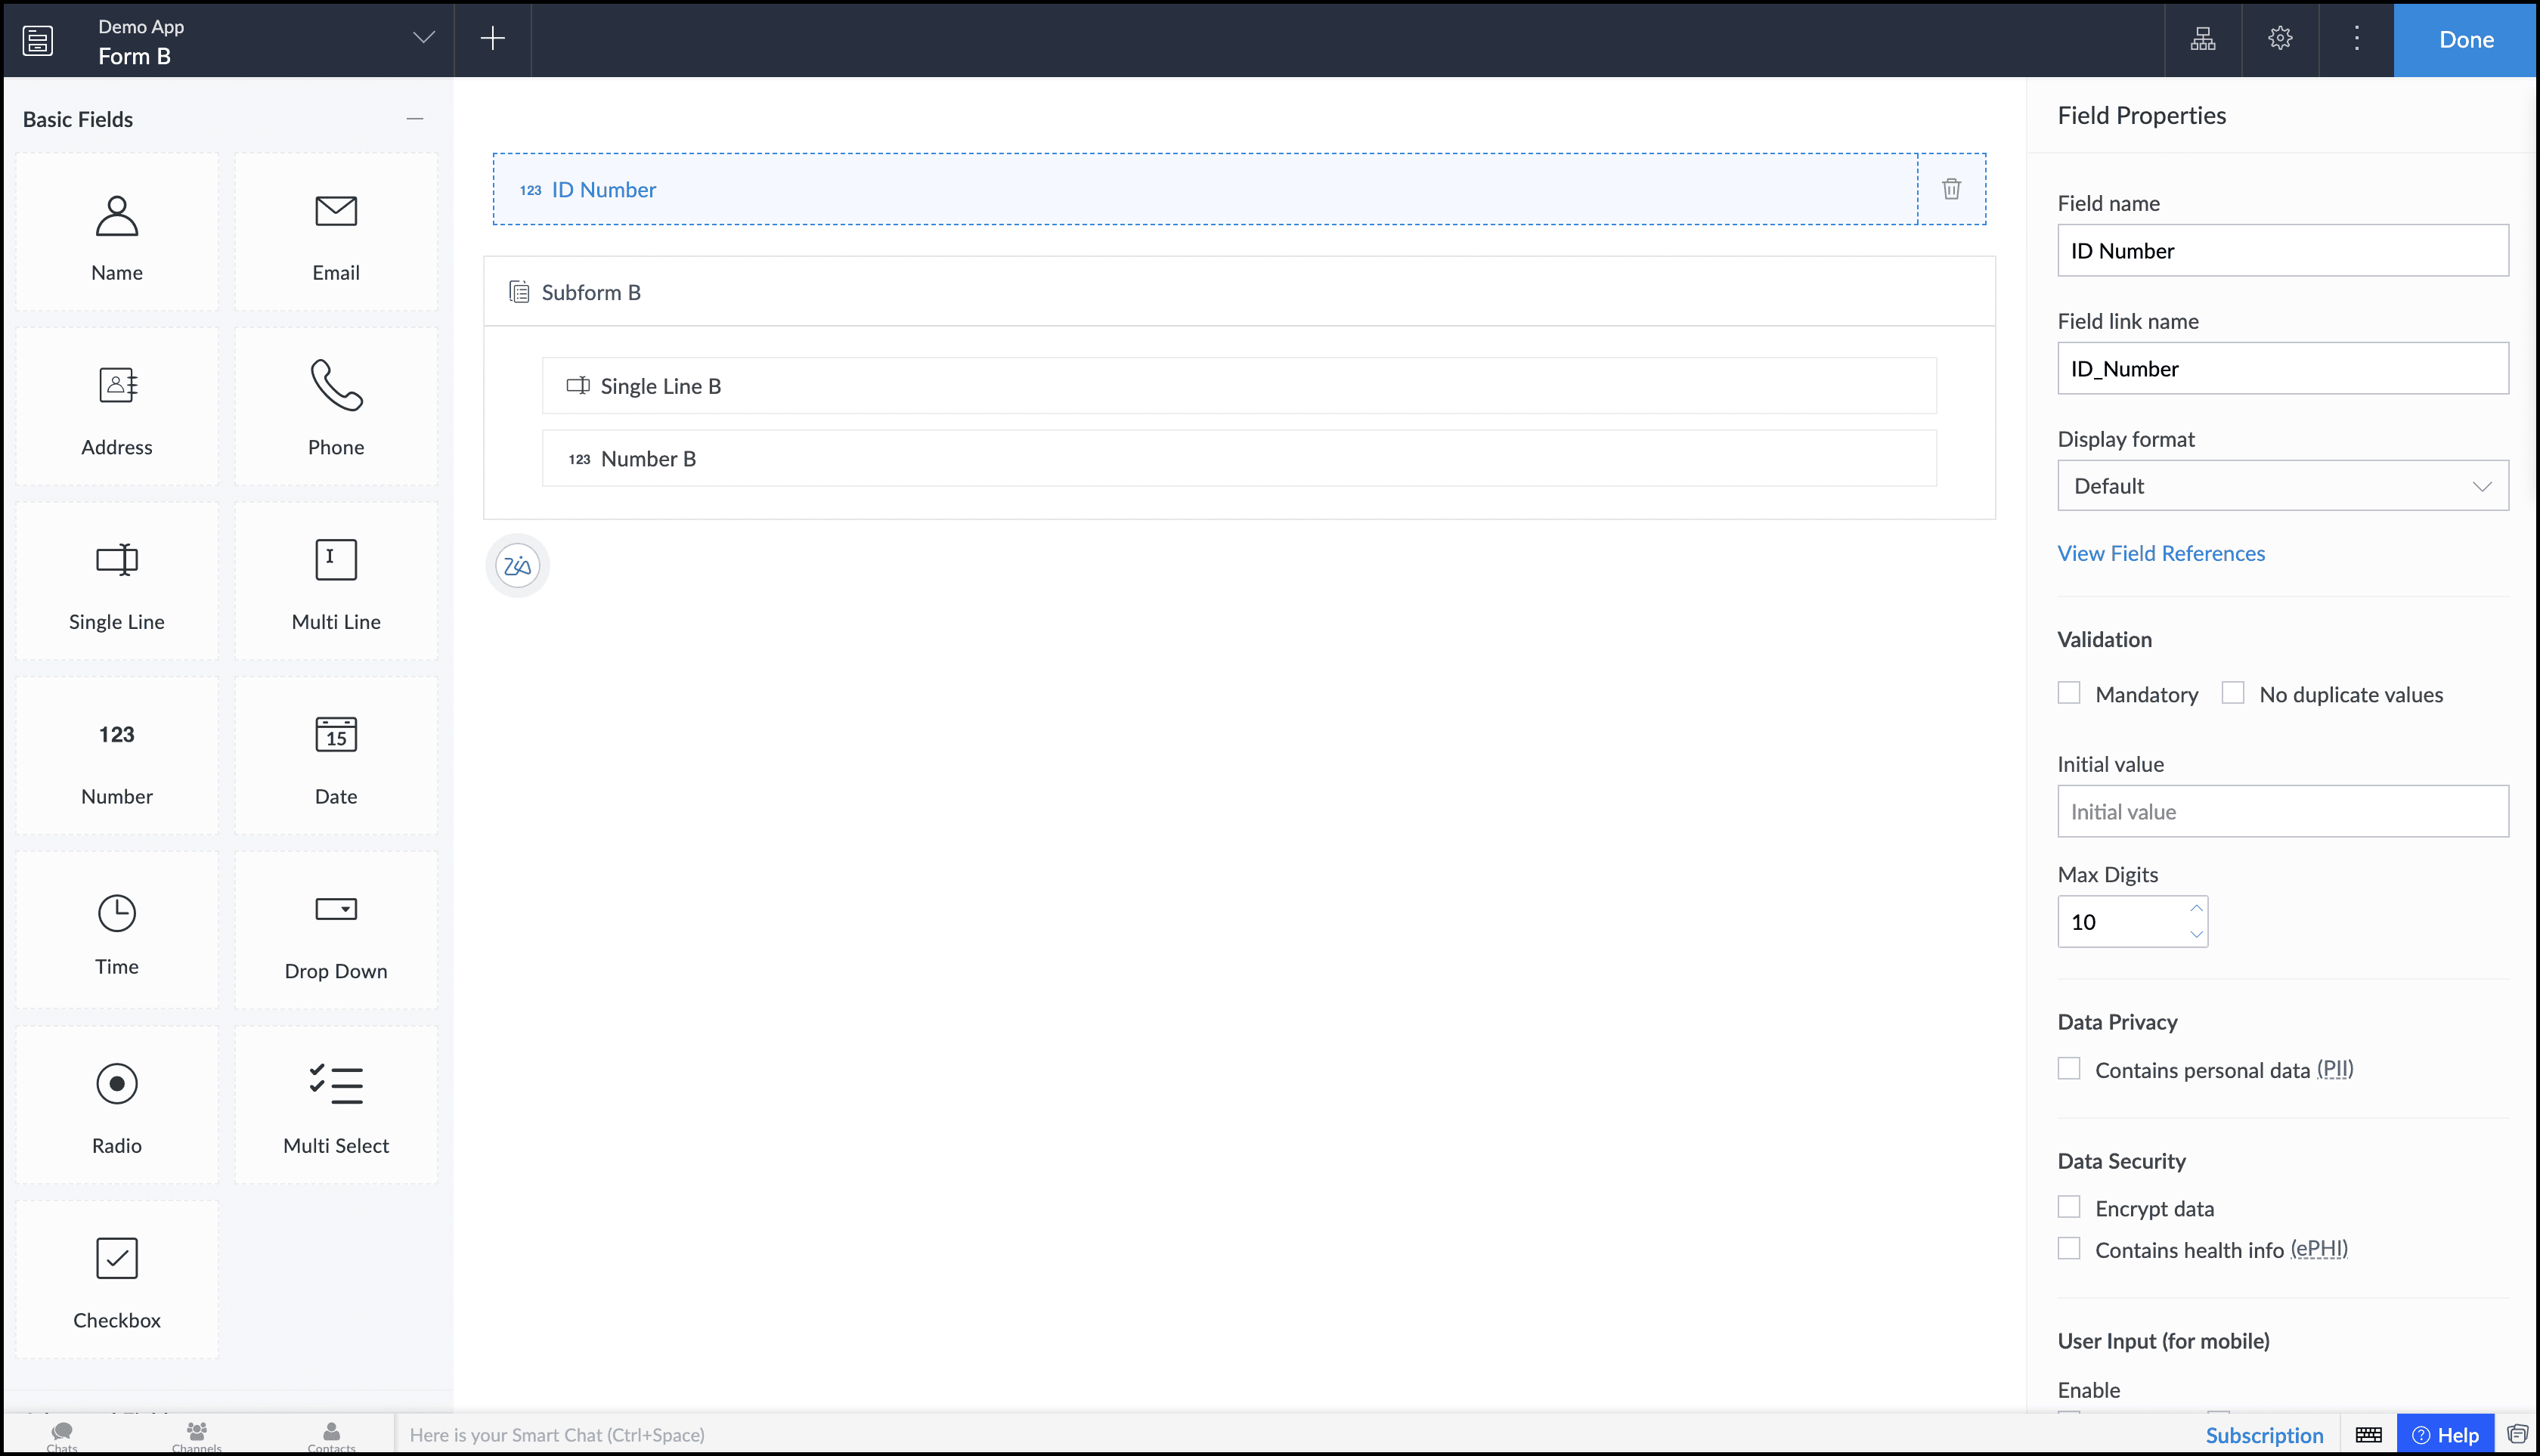Image resolution: width=2540 pixels, height=1456 pixels.
Task: Click the delete trash icon for ID Number
Action: click(1950, 189)
